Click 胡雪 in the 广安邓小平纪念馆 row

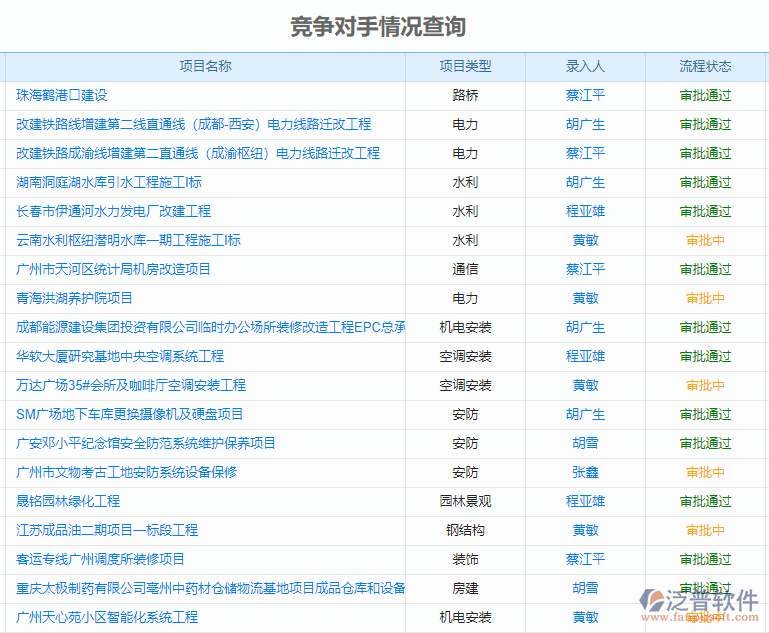click(x=585, y=444)
